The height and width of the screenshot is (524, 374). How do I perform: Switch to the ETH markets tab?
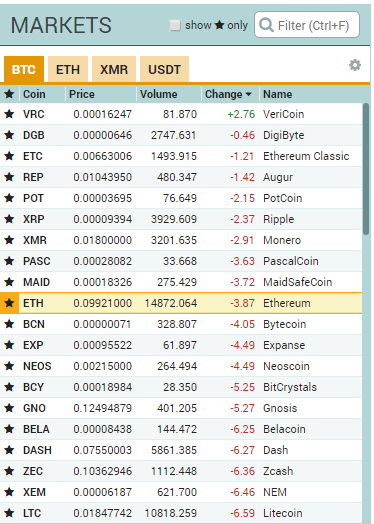coord(68,70)
